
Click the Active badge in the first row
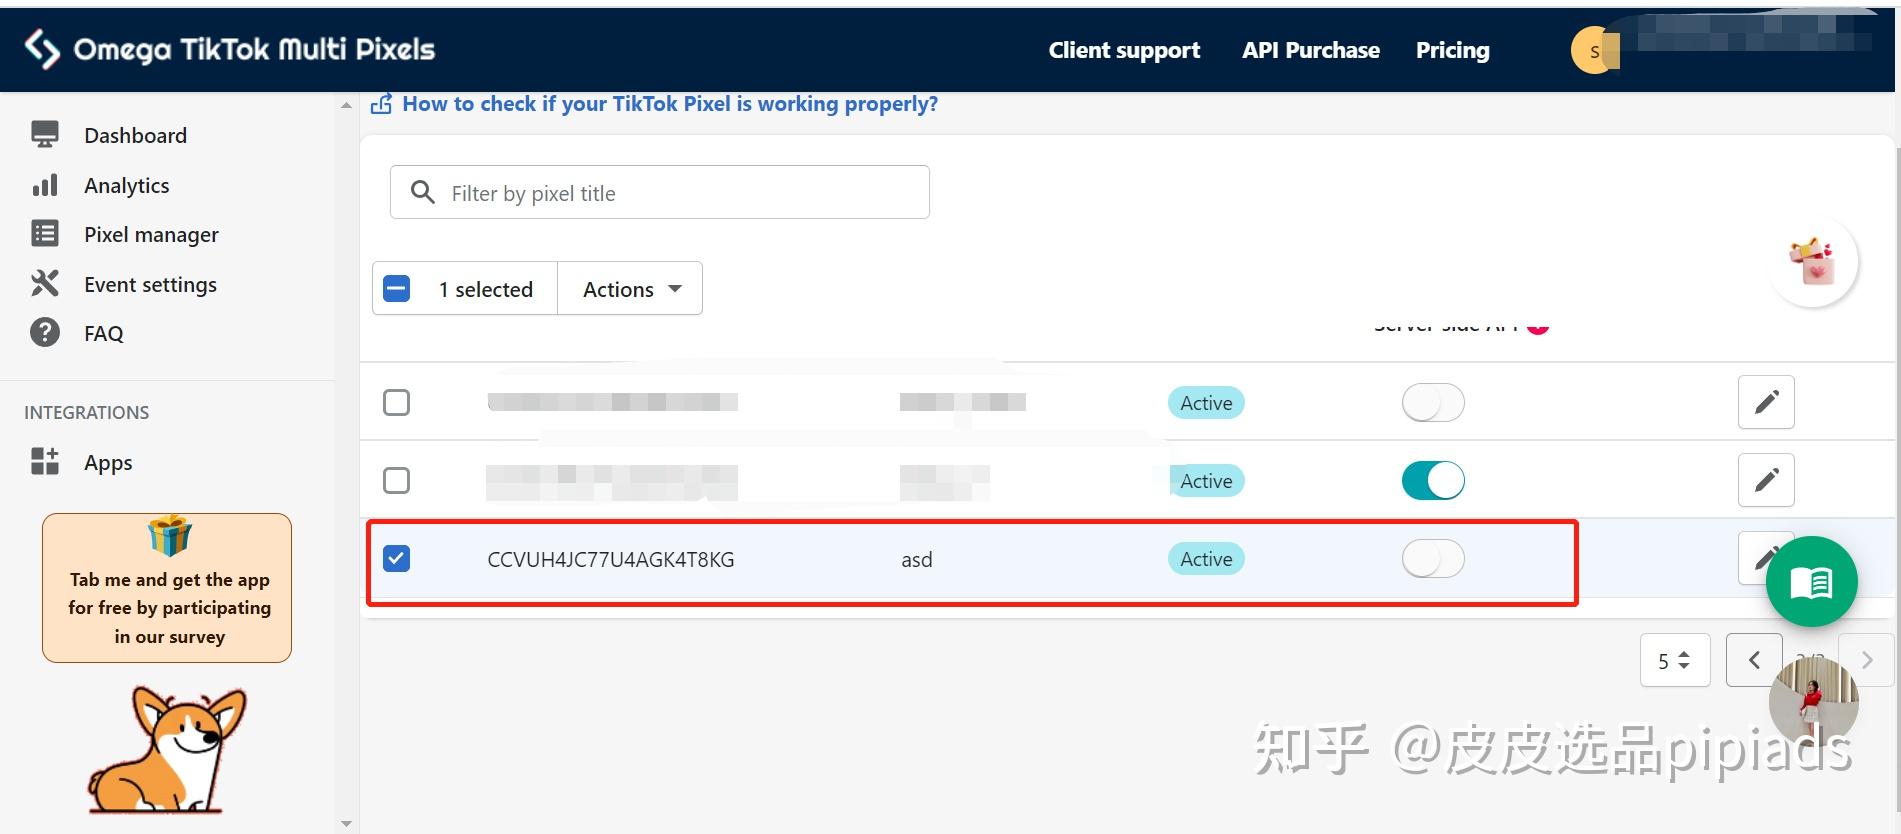coord(1206,403)
